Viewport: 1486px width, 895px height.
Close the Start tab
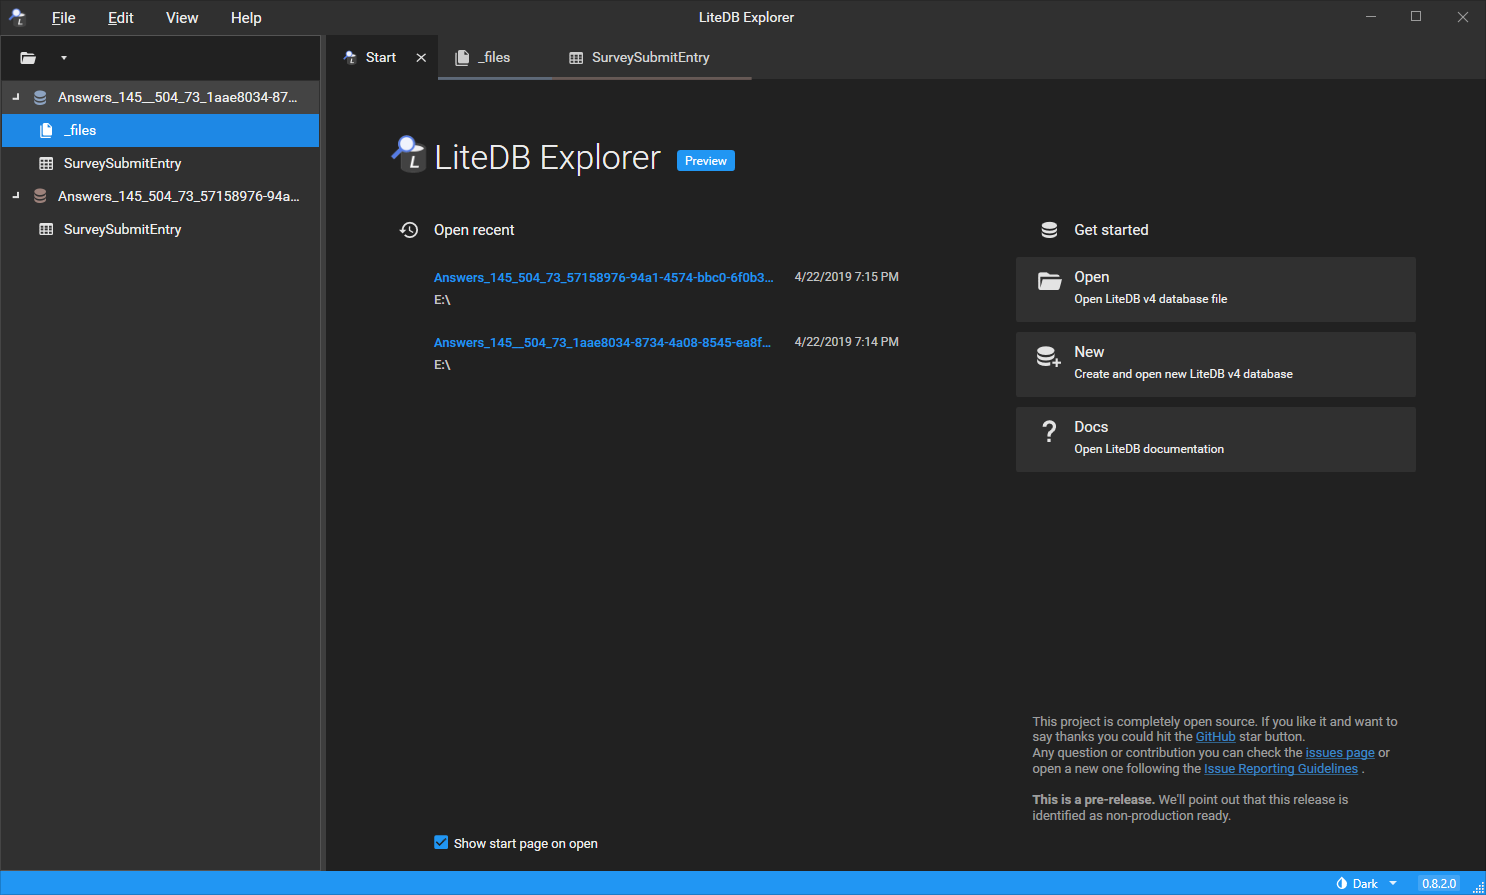click(x=421, y=58)
